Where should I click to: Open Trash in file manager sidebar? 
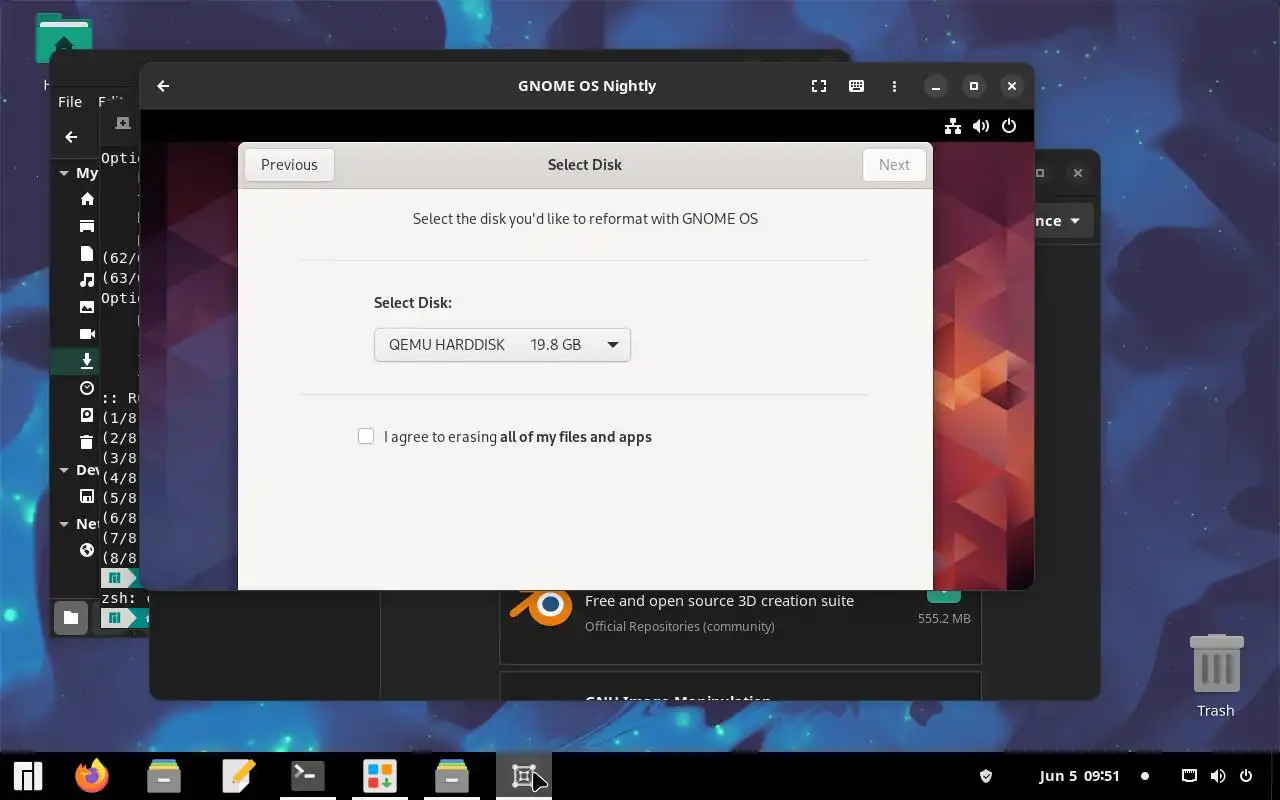(x=87, y=442)
